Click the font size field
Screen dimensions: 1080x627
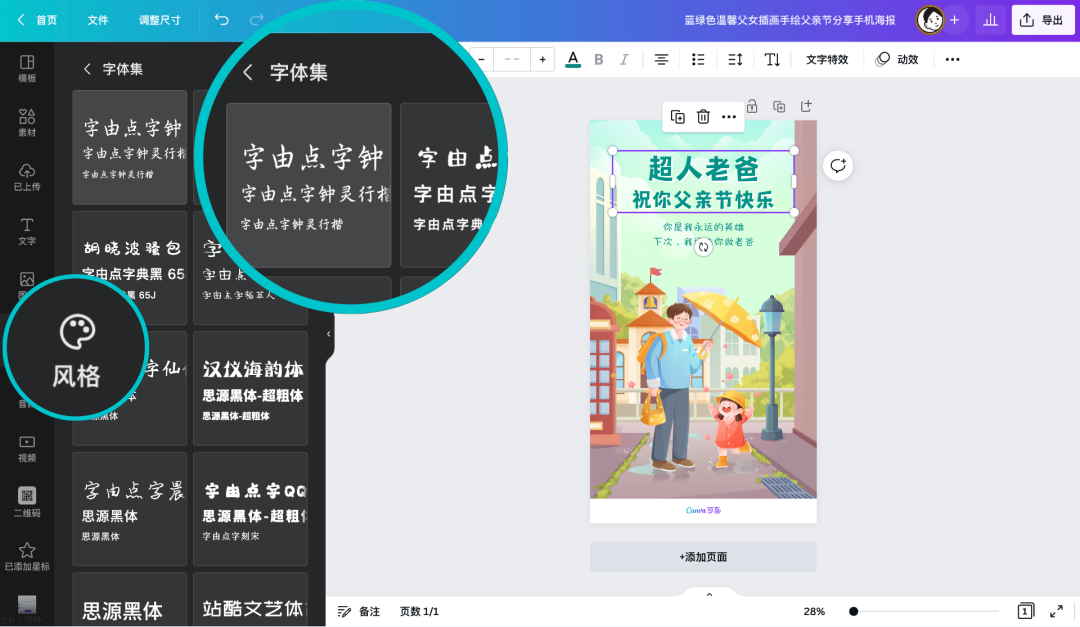[x=512, y=59]
